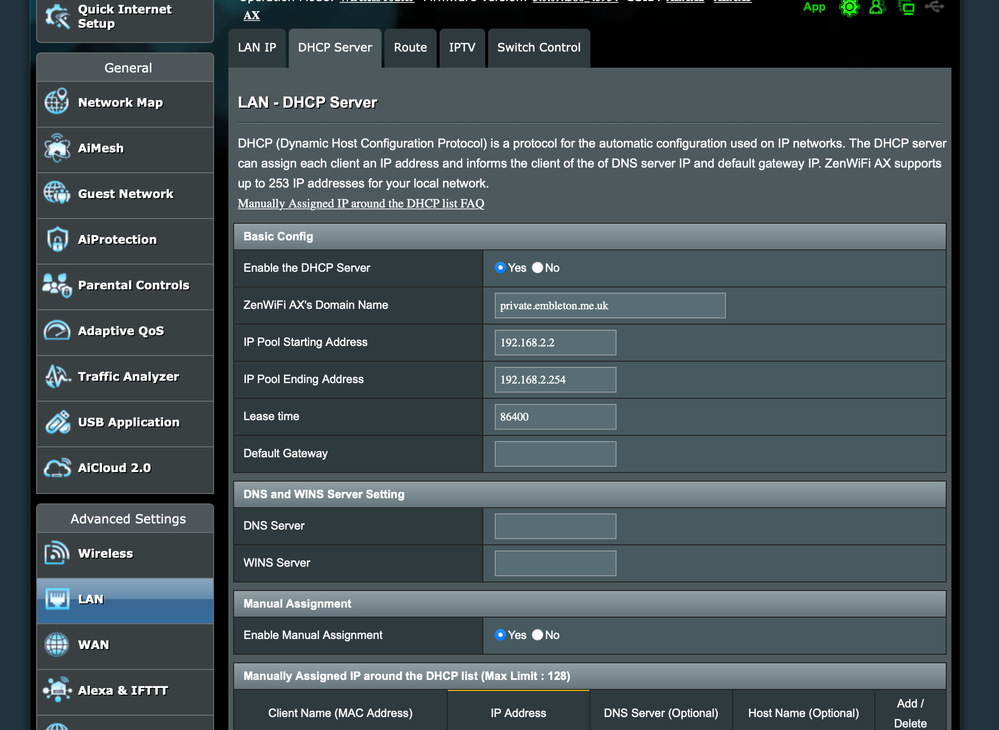999x730 pixels.
Task: Select No for Enable Manual Assignment
Action: click(538, 635)
